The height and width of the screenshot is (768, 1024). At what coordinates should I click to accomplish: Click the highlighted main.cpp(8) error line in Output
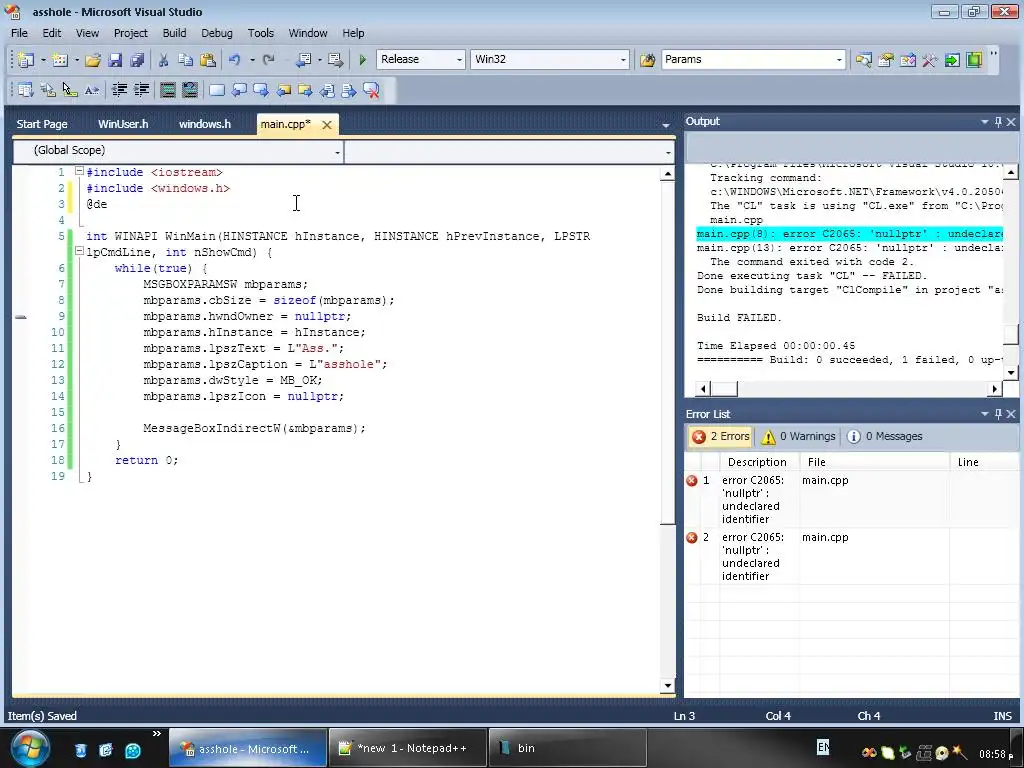[x=849, y=234]
